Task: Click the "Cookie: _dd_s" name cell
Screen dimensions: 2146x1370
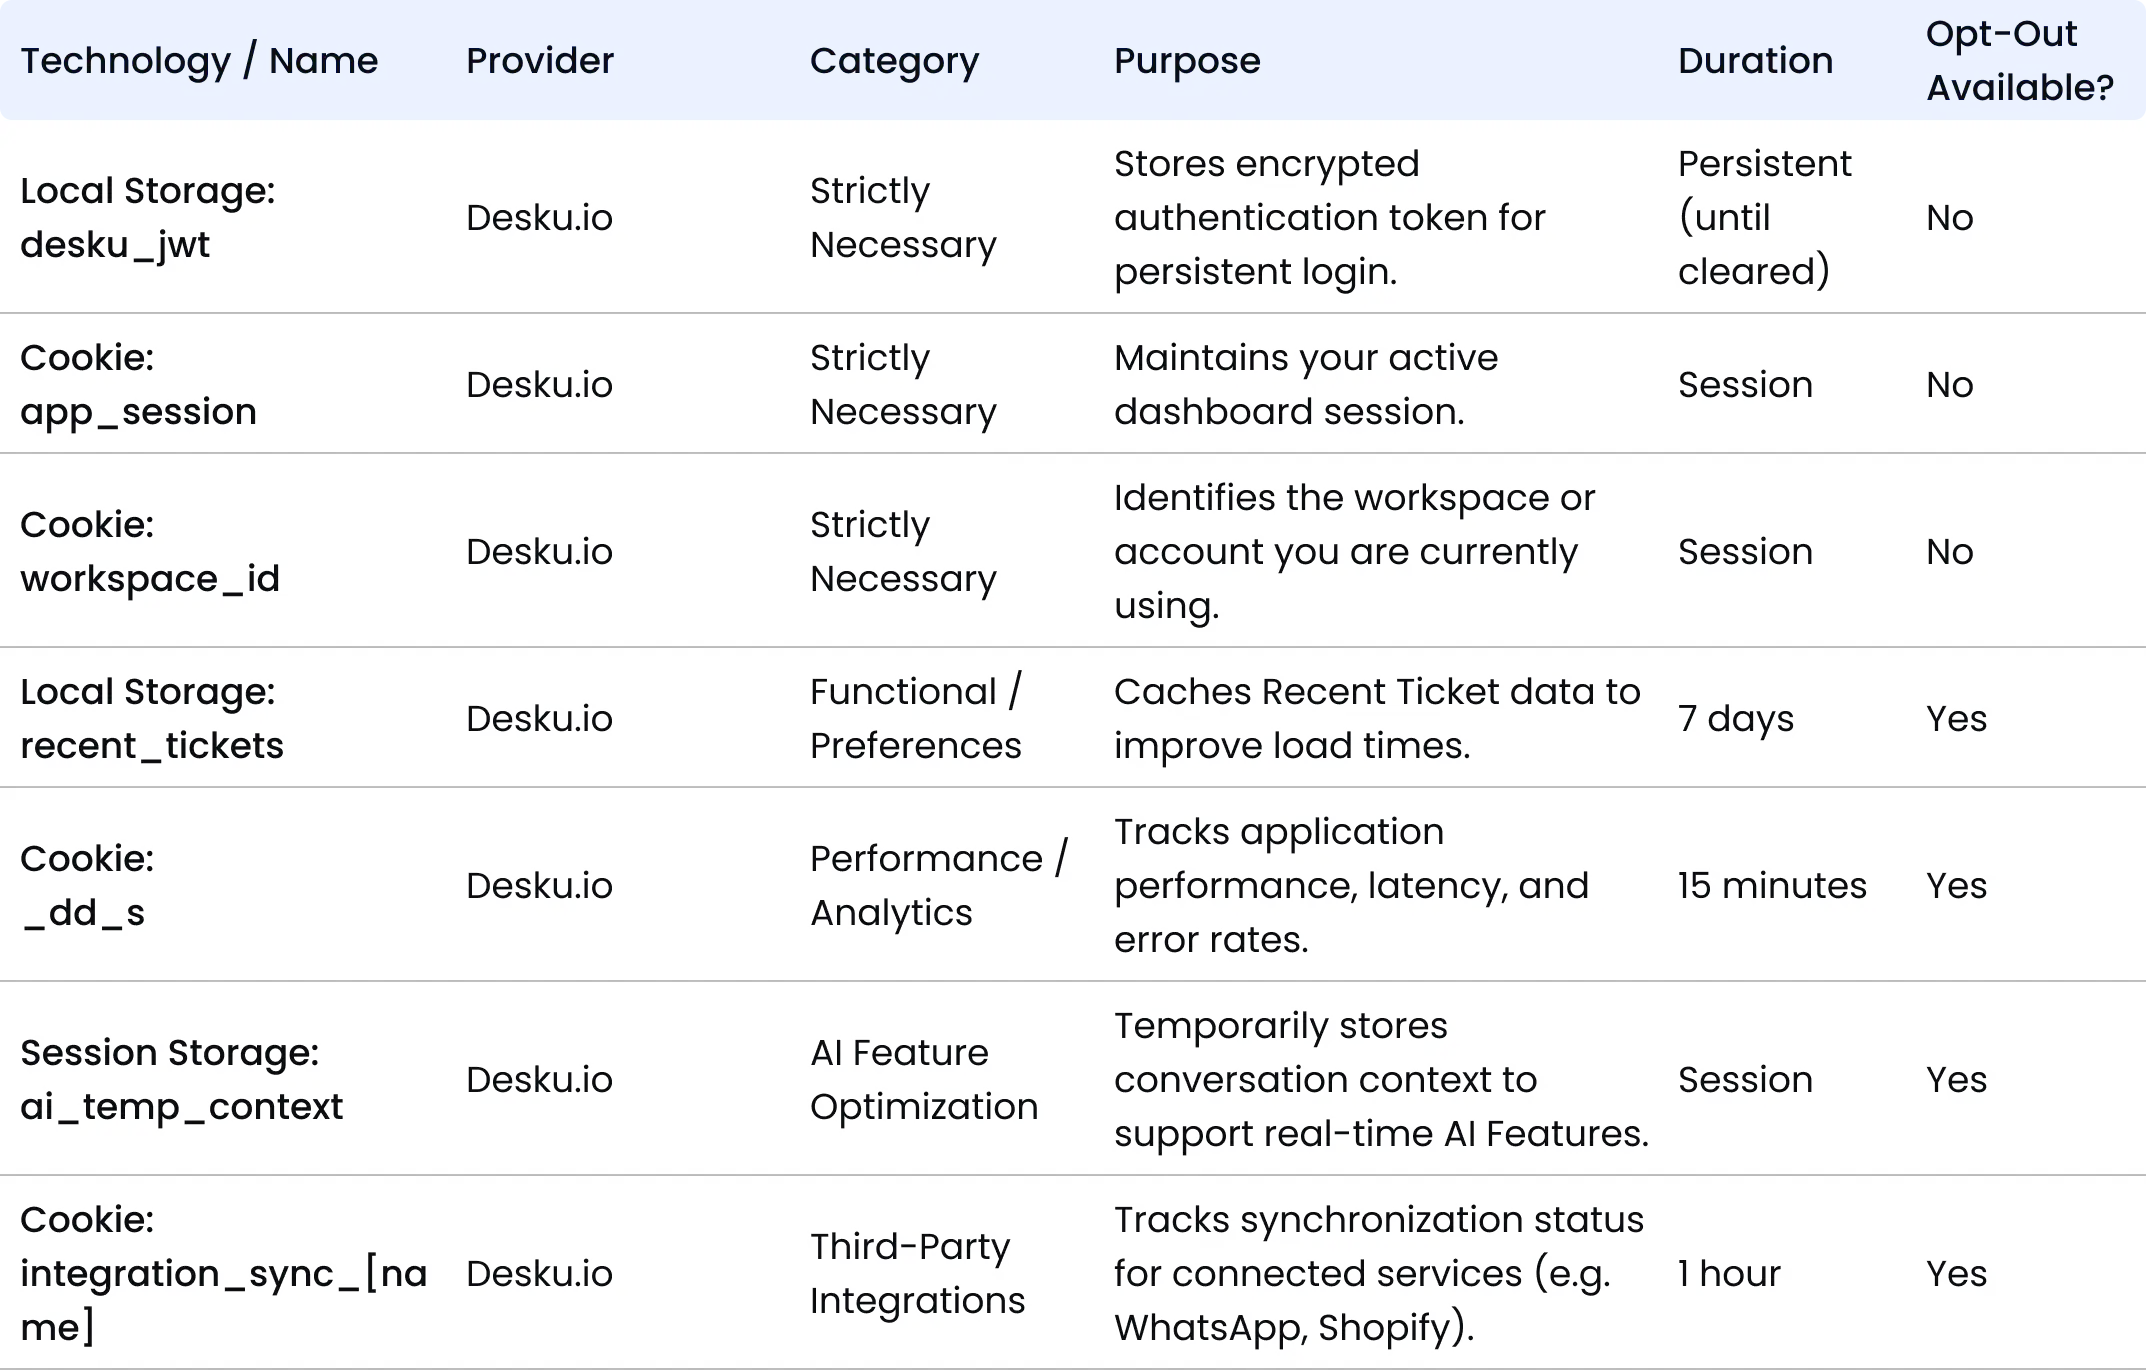Action: [x=87, y=886]
